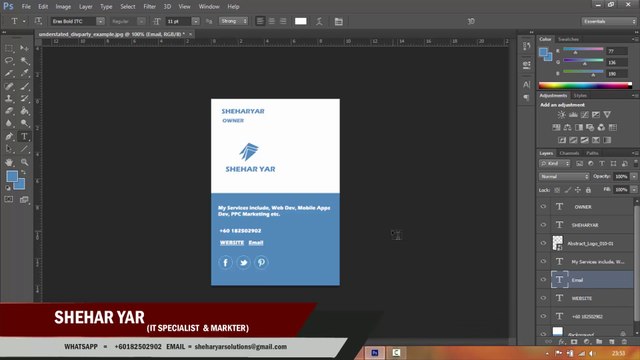Hide the Abstract_Logo layer
This screenshot has height=360, width=640.
click(543, 243)
